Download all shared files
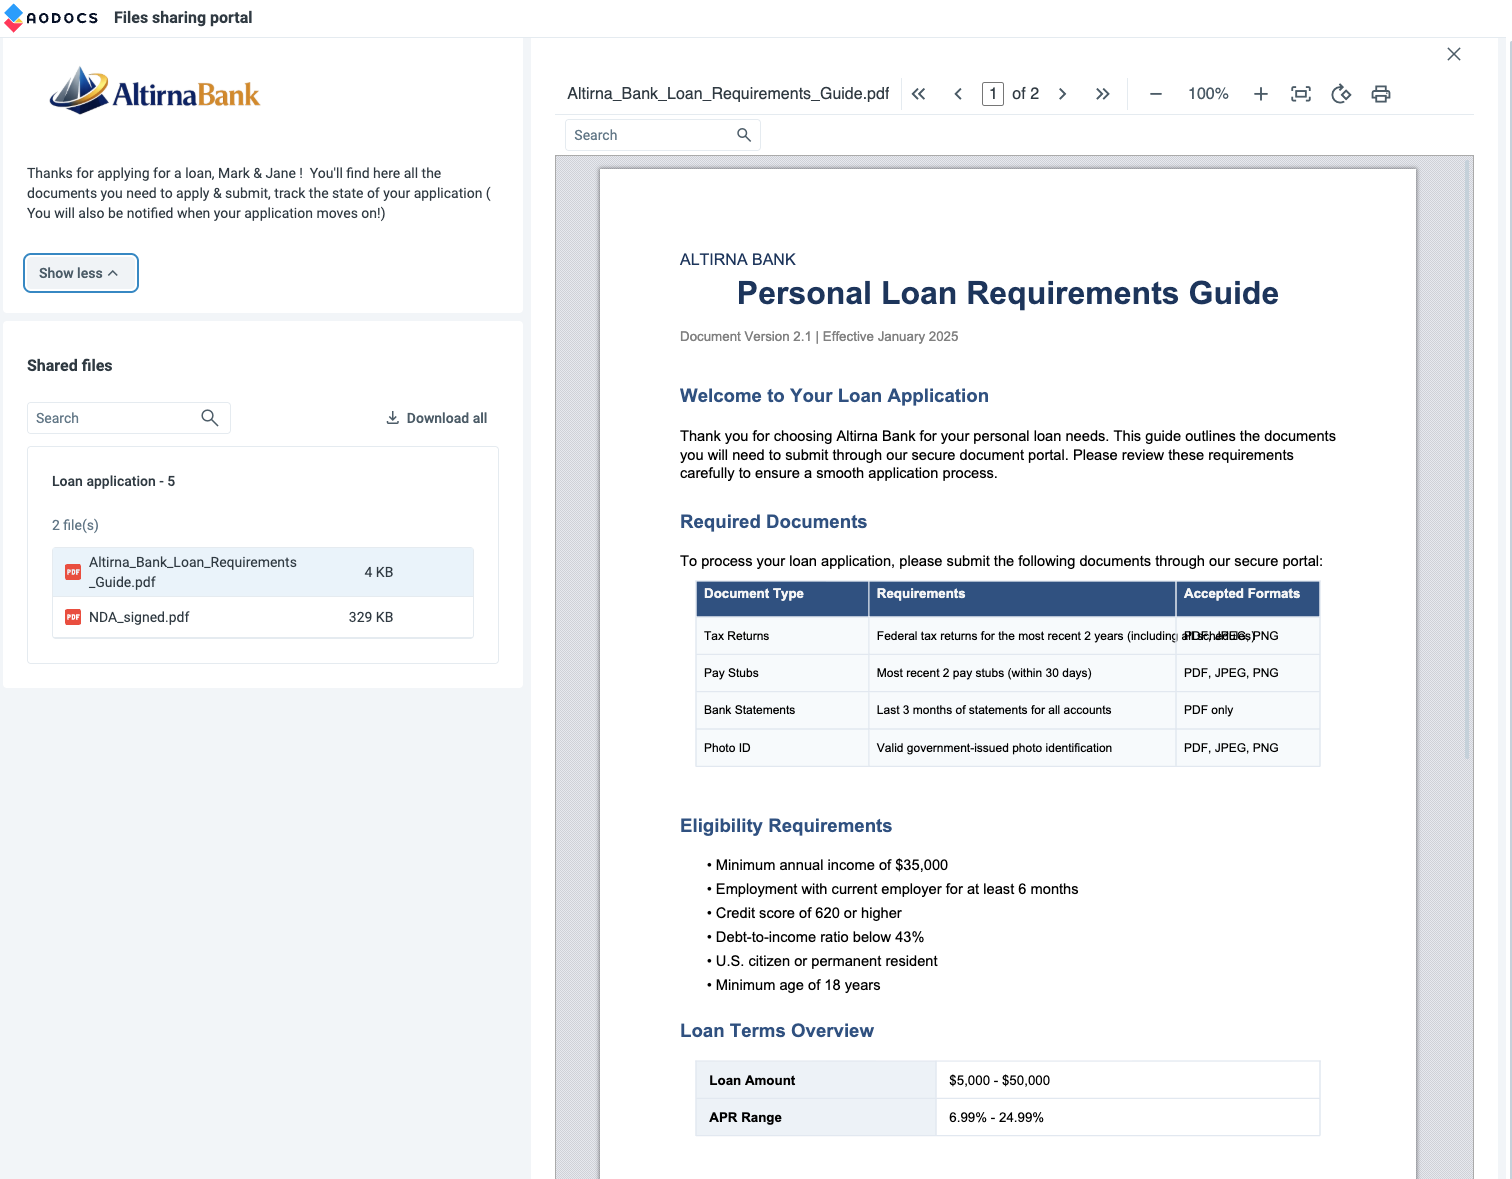The height and width of the screenshot is (1179, 1512). pos(437,418)
